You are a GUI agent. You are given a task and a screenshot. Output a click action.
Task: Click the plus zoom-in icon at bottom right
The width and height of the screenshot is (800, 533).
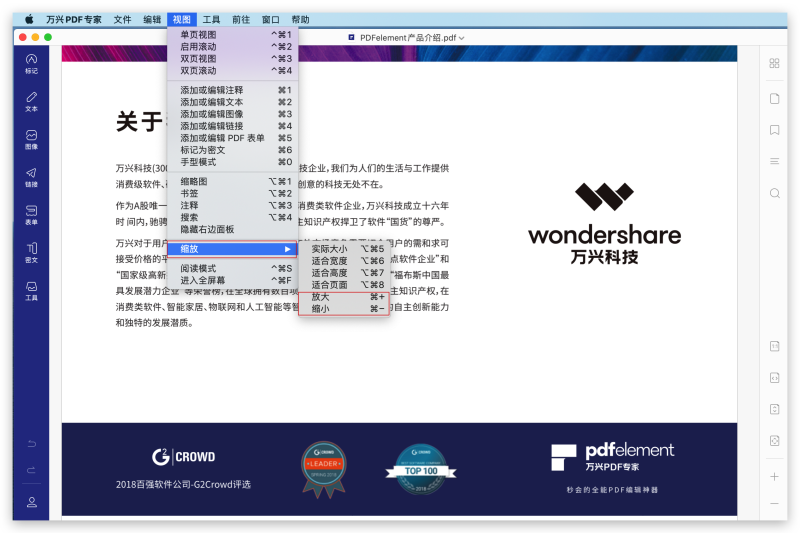(x=774, y=476)
